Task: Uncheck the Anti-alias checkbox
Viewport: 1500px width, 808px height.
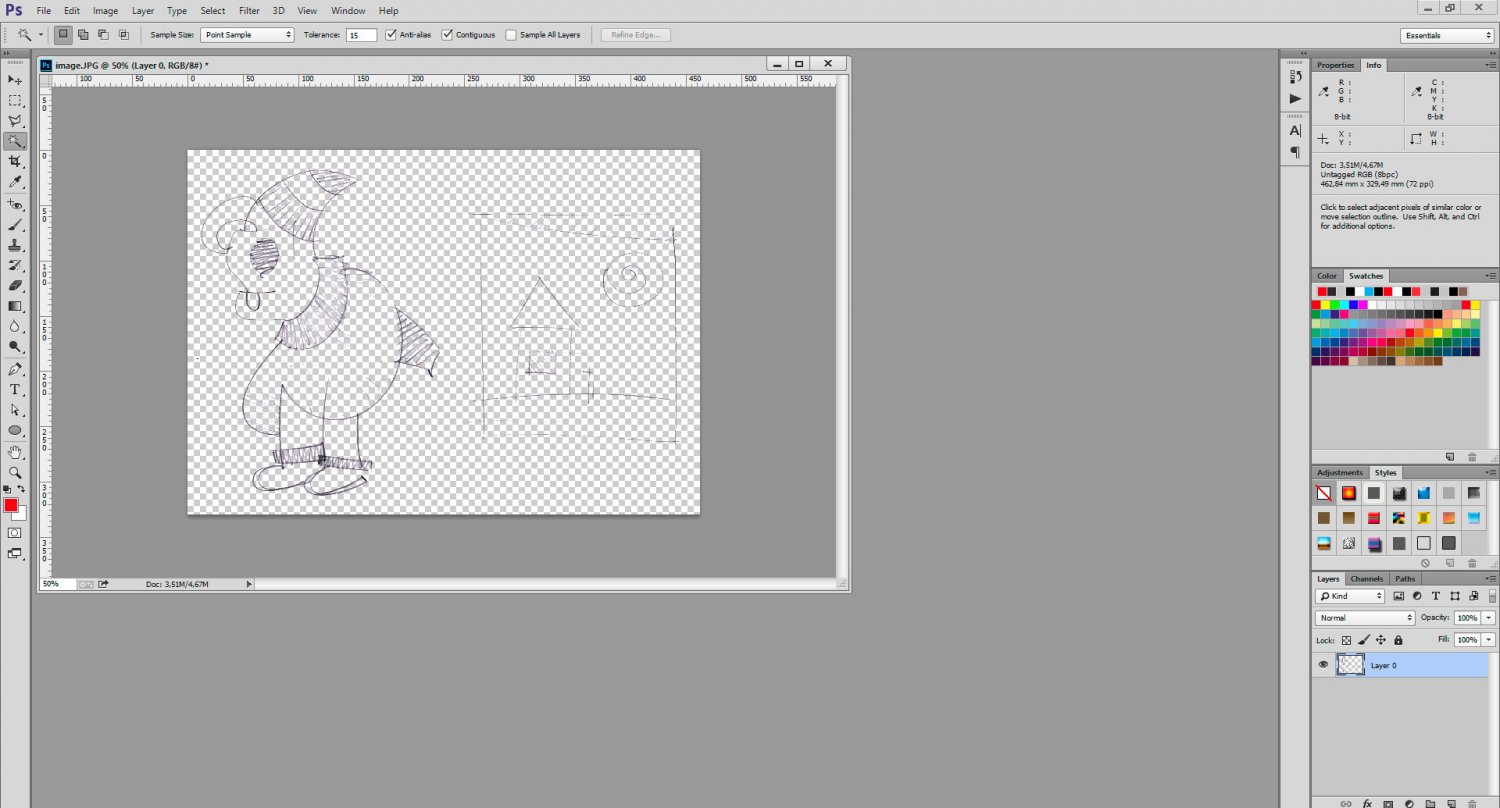Action: (391, 35)
